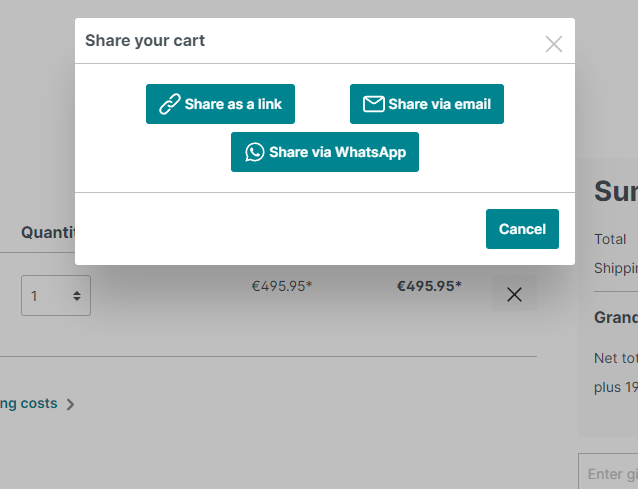
Task: Click the WhatsApp logo icon
Action: (255, 152)
